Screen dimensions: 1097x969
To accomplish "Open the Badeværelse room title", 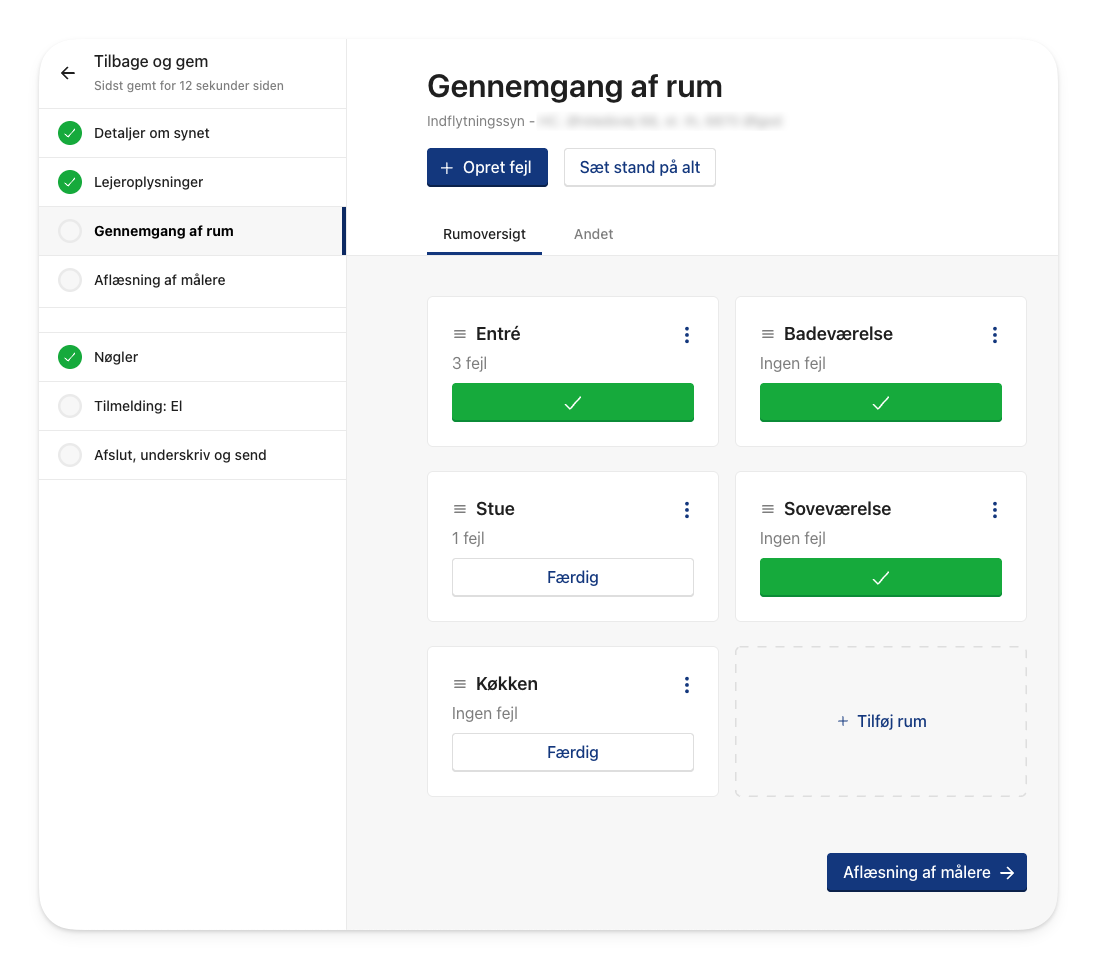I will point(838,334).
